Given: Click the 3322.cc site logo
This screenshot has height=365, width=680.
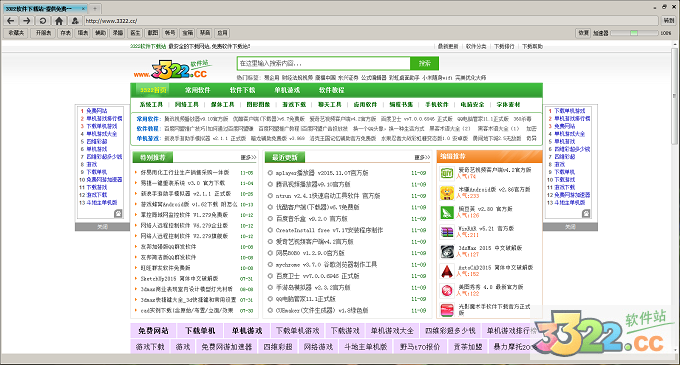Looking at the screenshot, I should [173, 70].
